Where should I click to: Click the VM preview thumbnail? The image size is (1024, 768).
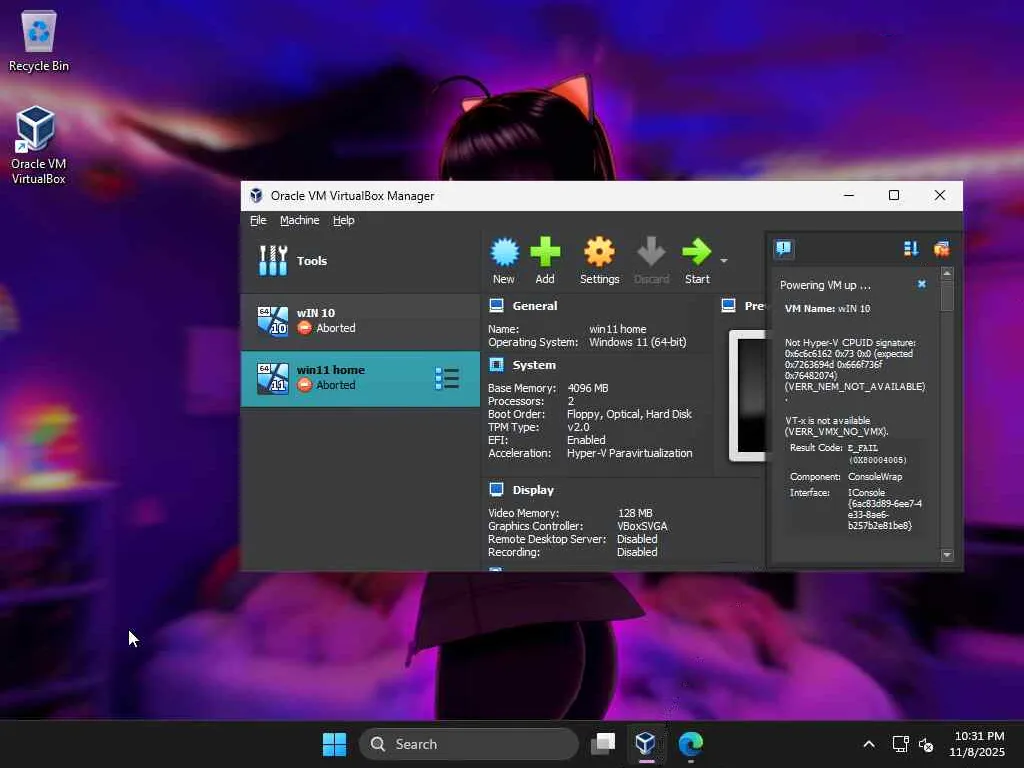pos(748,396)
